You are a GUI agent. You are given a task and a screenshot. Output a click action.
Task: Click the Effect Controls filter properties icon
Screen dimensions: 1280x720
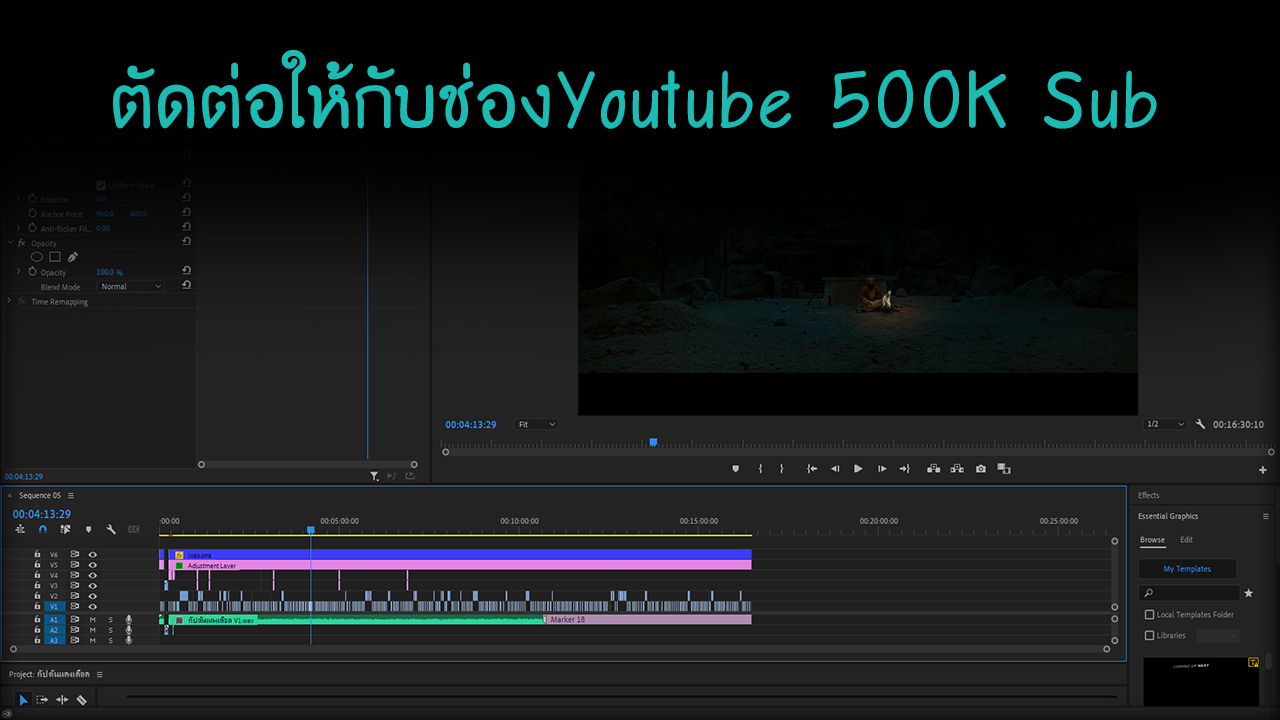[374, 477]
